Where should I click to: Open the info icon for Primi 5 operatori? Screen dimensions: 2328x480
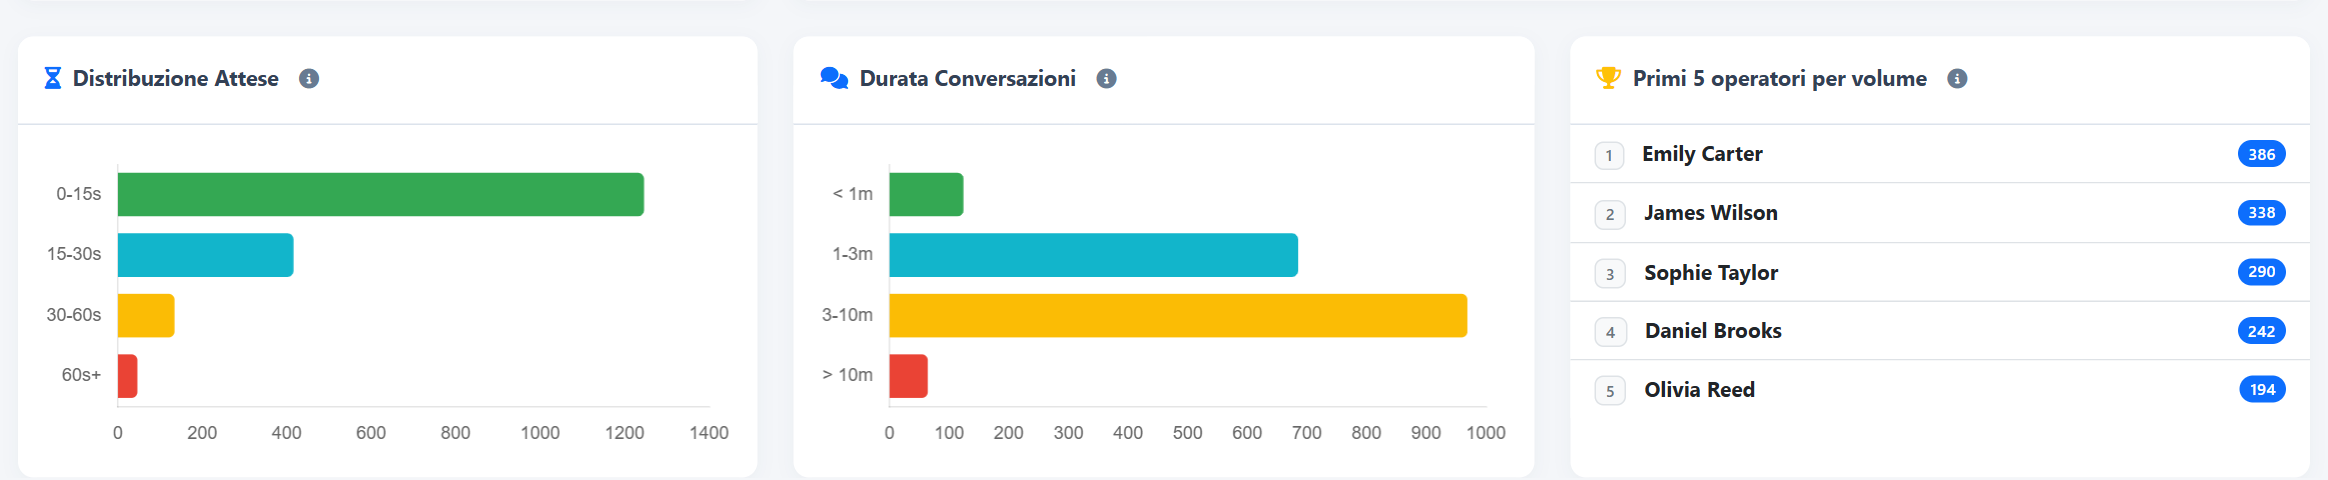1957,79
